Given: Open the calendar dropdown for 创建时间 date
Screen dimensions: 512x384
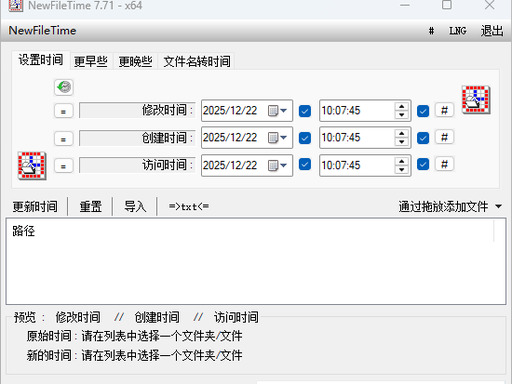Looking at the screenshot, I should click(277, 138).
